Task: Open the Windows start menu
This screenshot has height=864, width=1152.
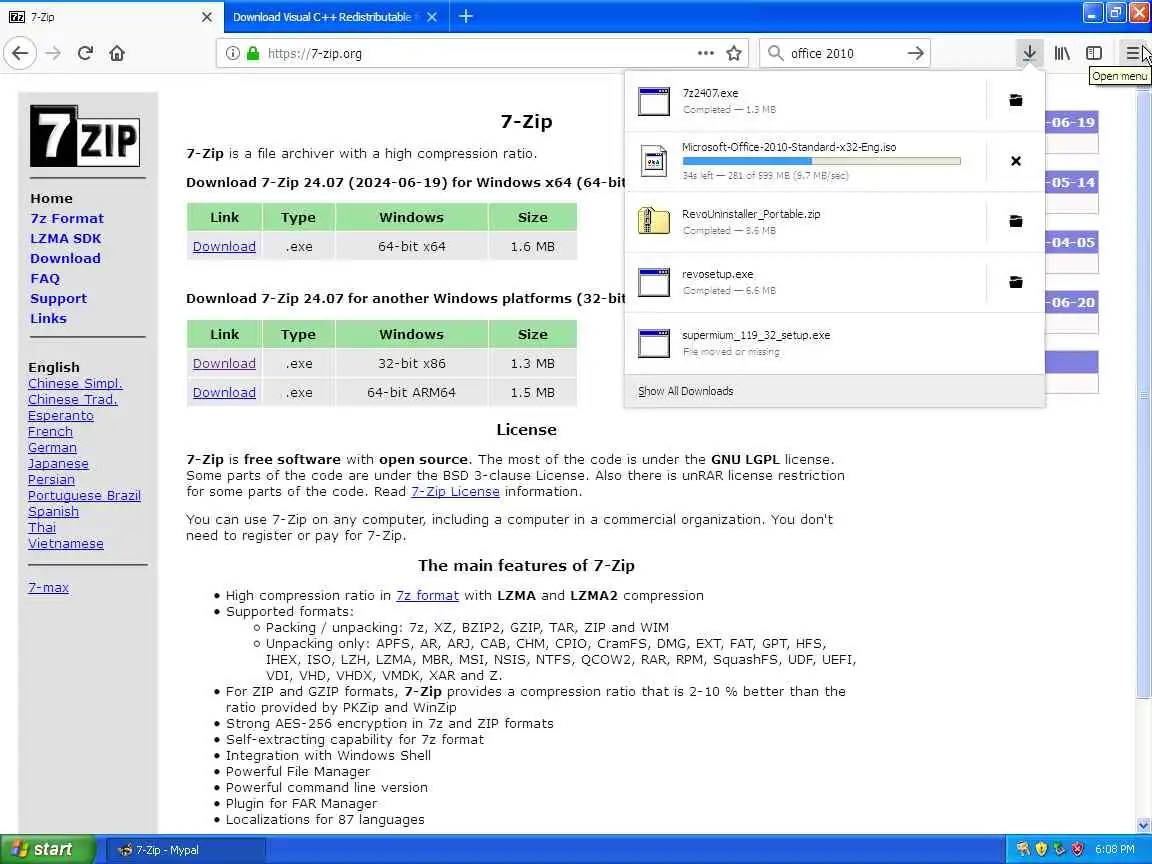Action: [x=47, y=849]
